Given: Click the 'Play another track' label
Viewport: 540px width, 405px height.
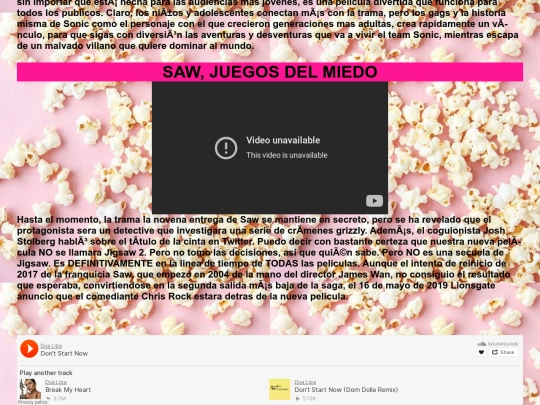Looking at the screenshot, I should [x=46, y=373].
